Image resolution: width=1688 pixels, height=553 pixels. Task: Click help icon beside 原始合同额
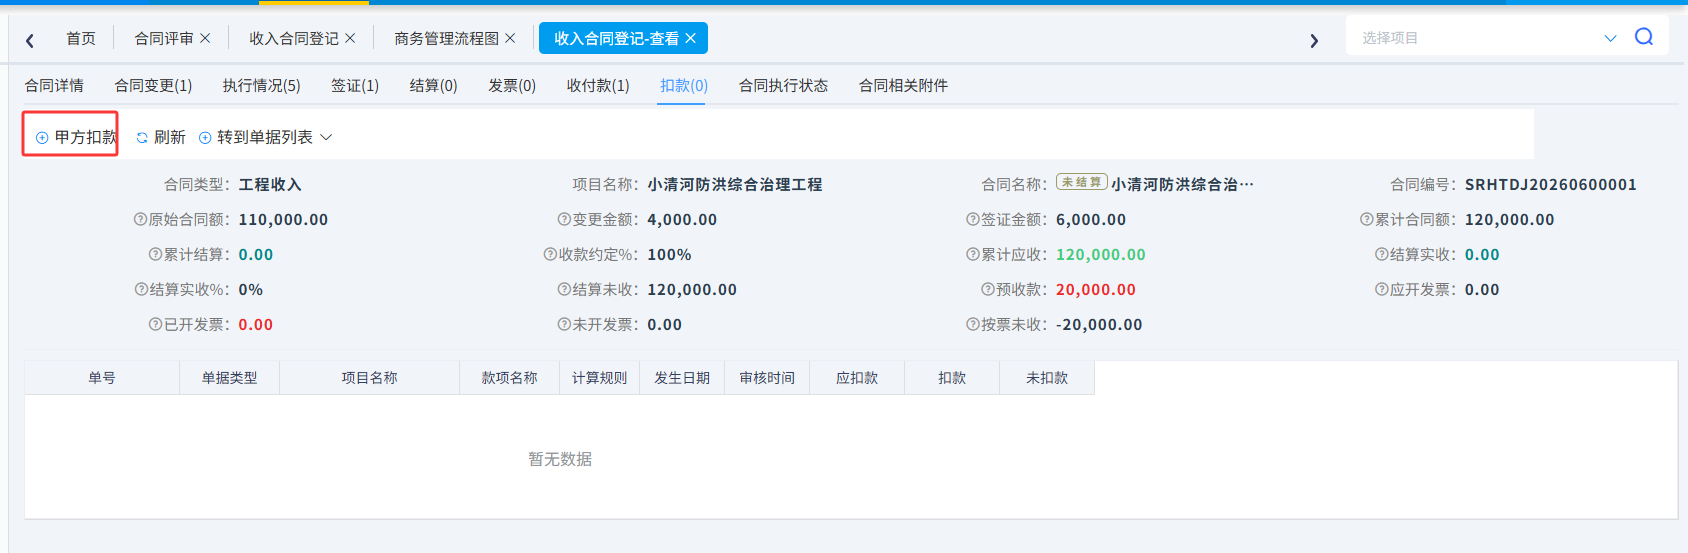coord(141,219)
